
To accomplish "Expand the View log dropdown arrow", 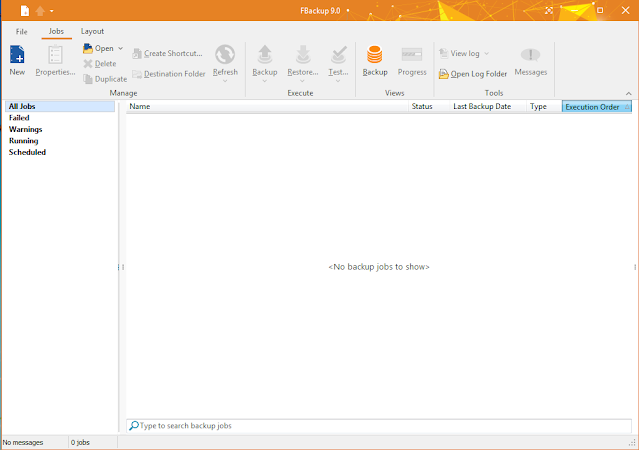I will (487, 53).
